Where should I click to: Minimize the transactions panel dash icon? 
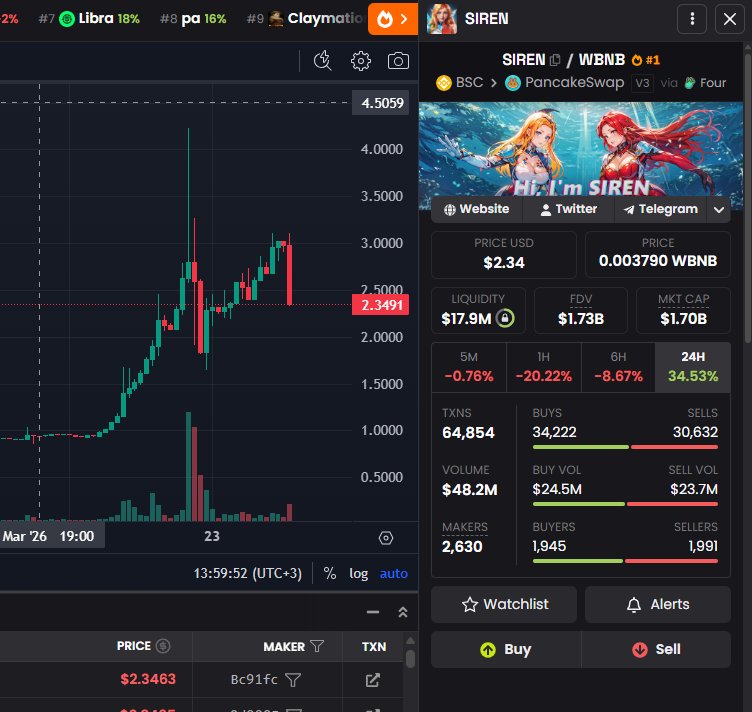pyautogui.click(x=373, y=612)
